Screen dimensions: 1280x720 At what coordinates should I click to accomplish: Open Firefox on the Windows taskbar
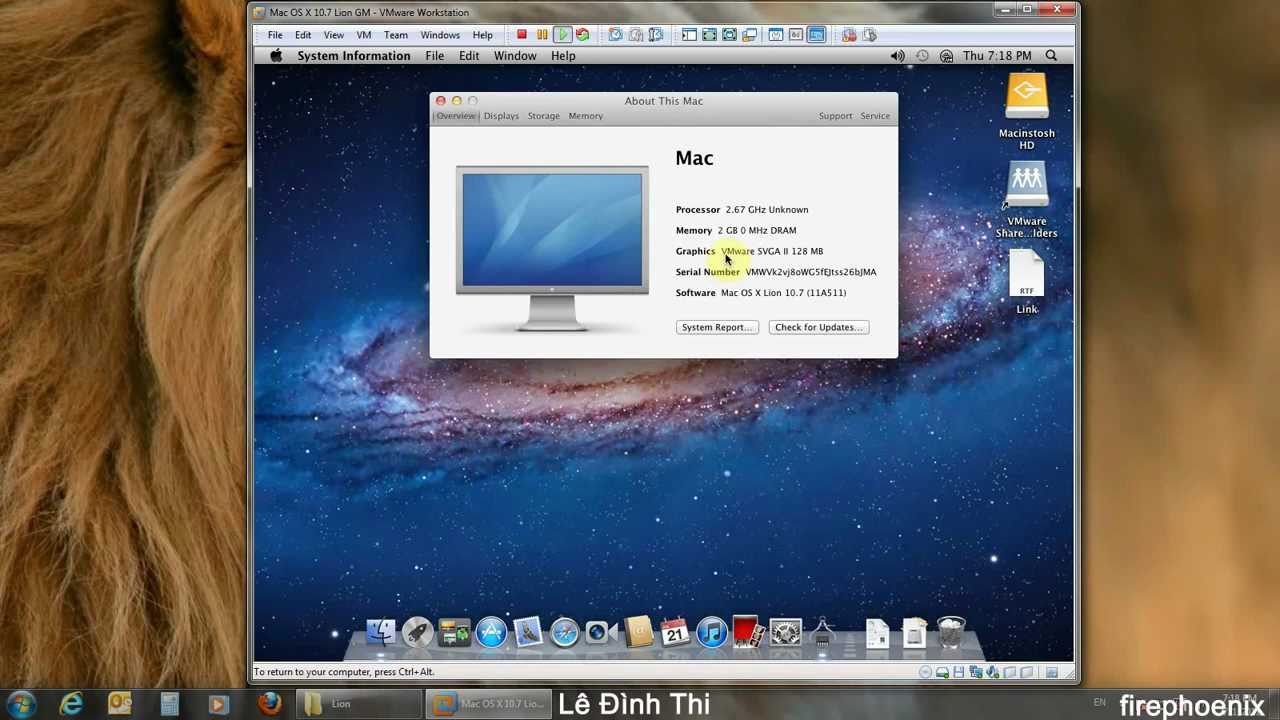[x=269, y=704]
